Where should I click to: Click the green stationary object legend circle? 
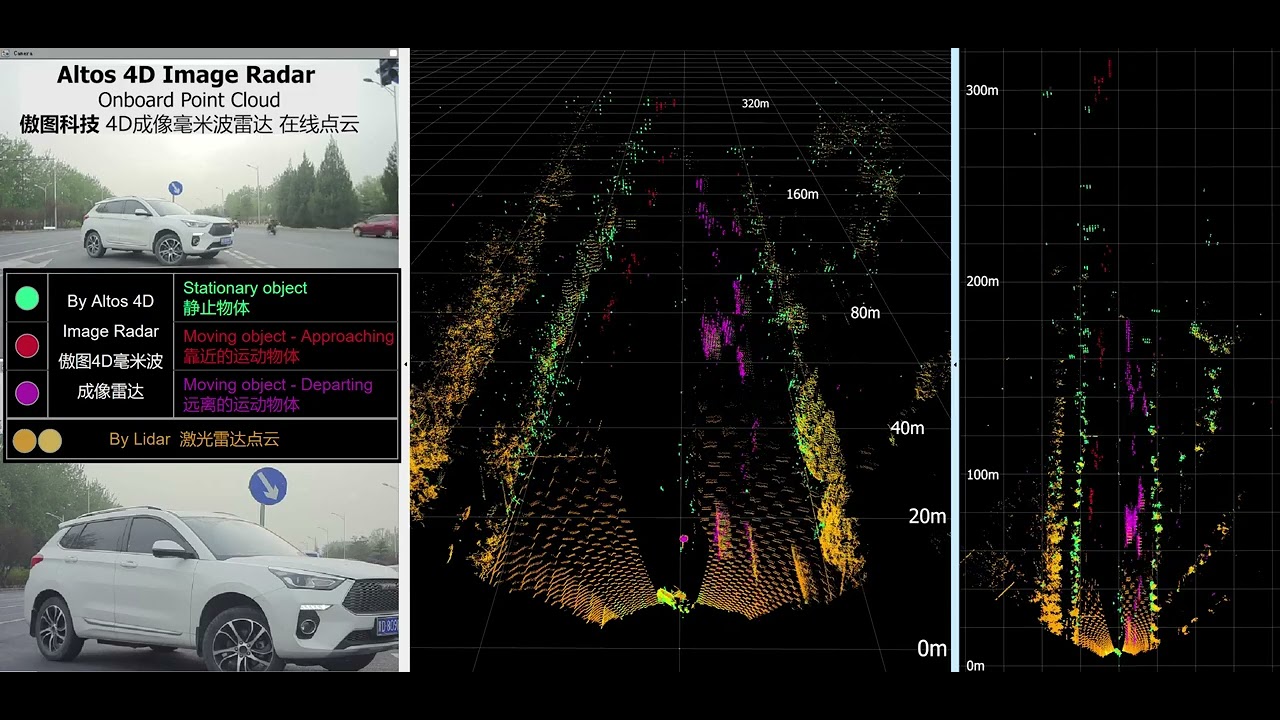click(27, 298)
